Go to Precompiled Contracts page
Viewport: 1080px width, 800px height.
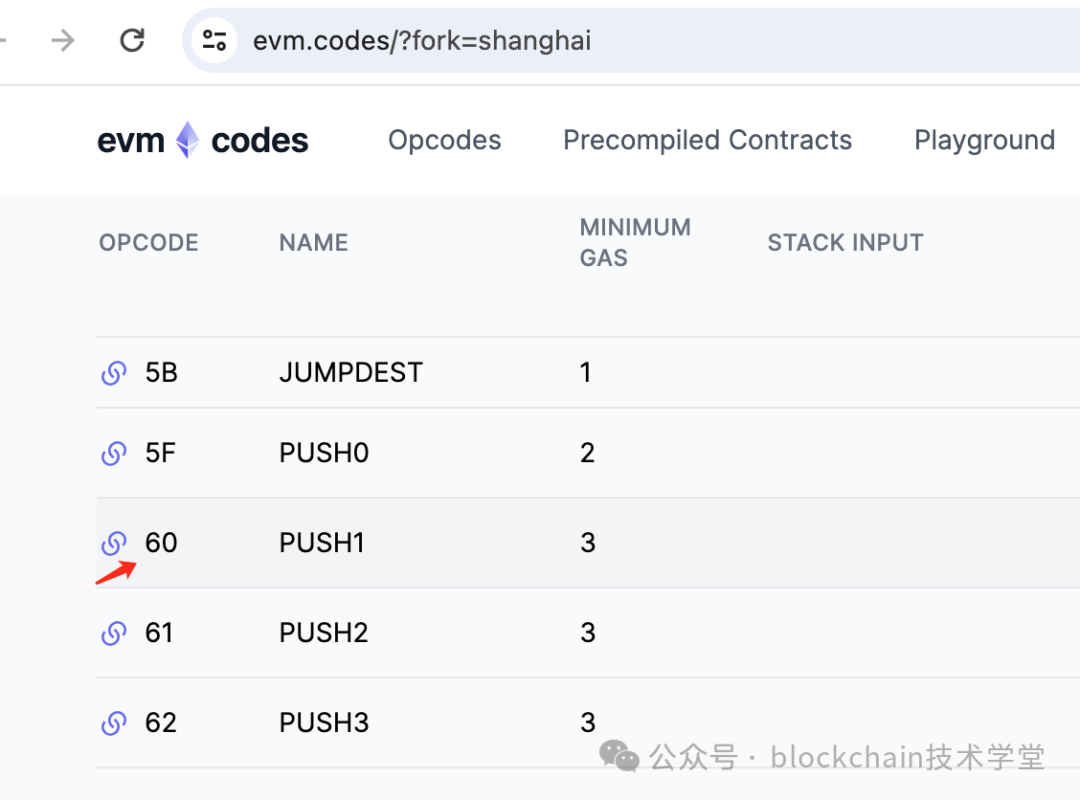click(x=707, y=140)
